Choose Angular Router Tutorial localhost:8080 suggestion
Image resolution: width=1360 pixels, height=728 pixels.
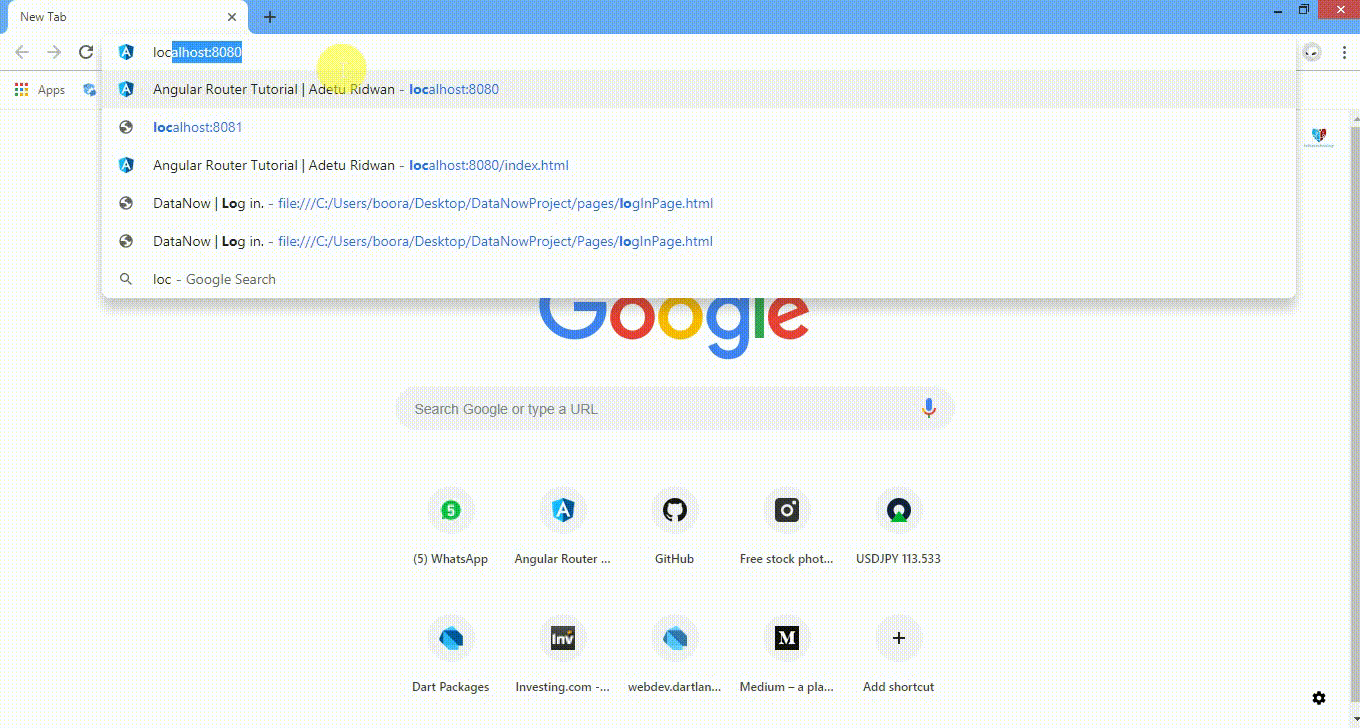(x=699, y=89)
